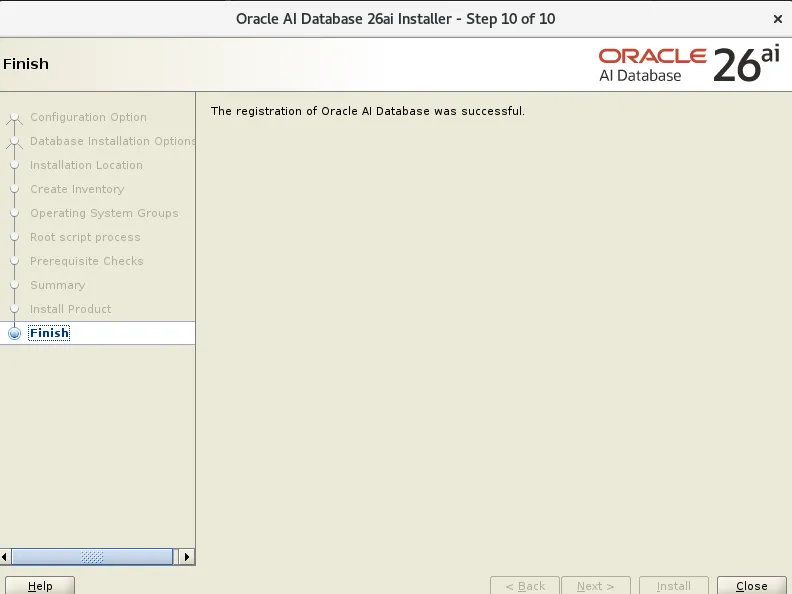Click the greyed-out Next button
This screenshot has height=594, width=792.
tap(596, 585)
